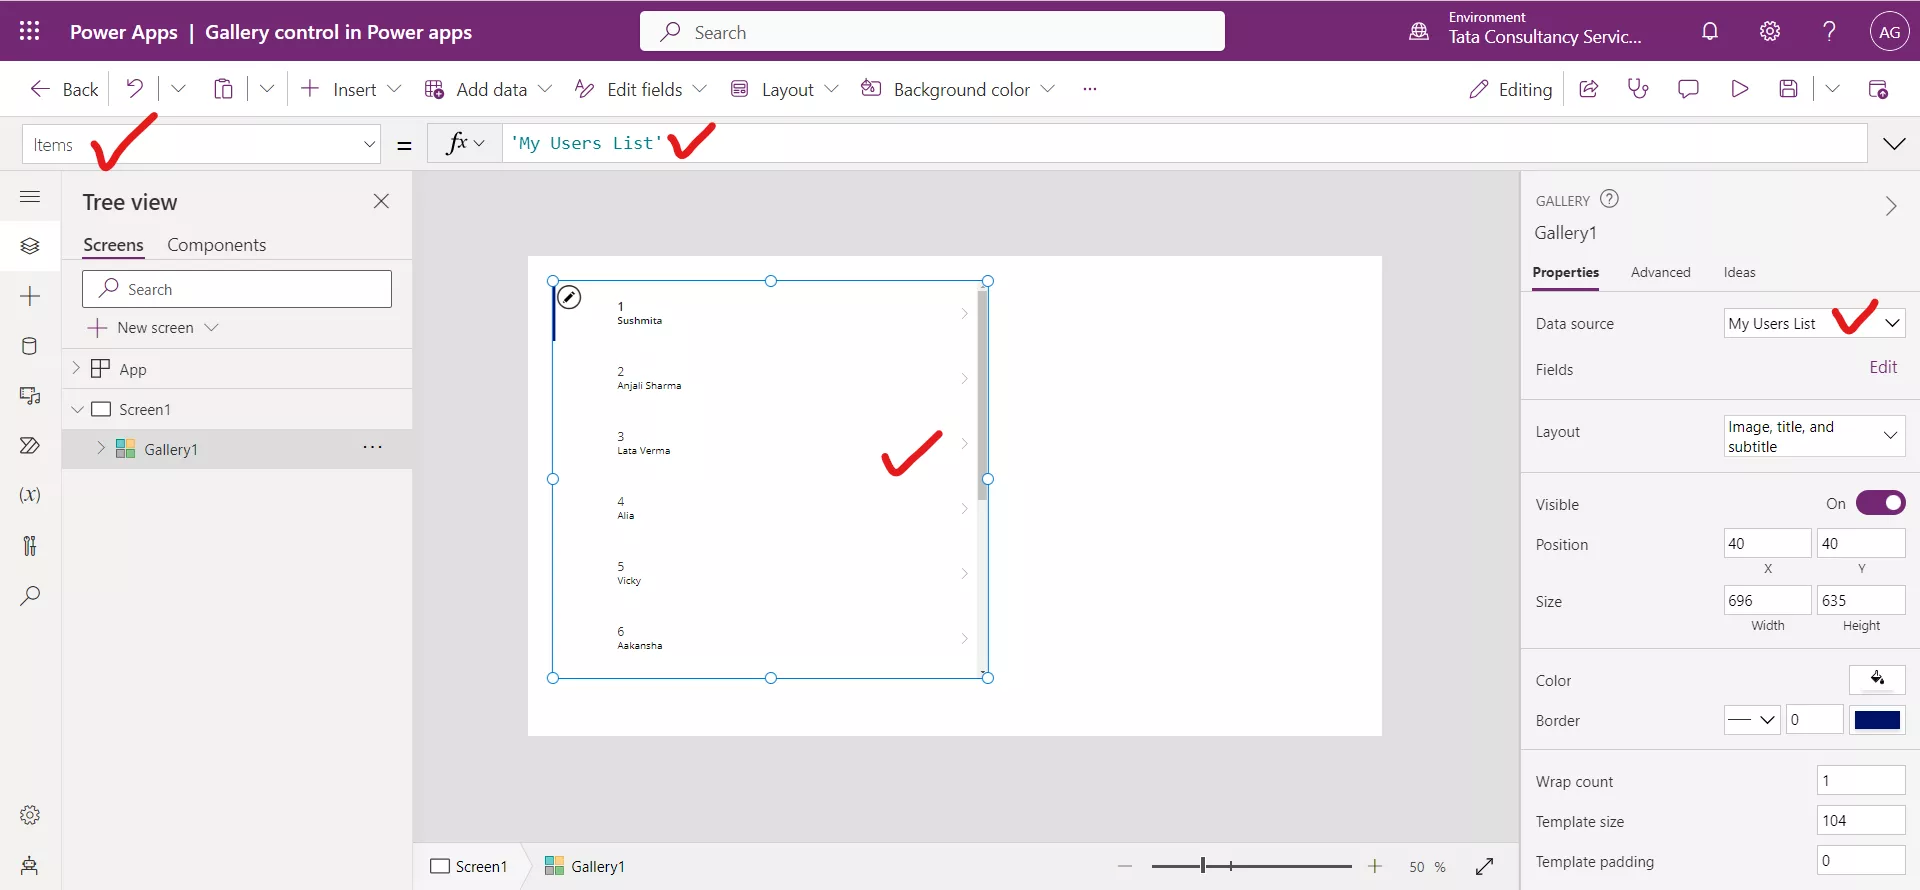Click the Paste clipboard icon
Screen dimensions: 1920x890
(x=223, y=89)
